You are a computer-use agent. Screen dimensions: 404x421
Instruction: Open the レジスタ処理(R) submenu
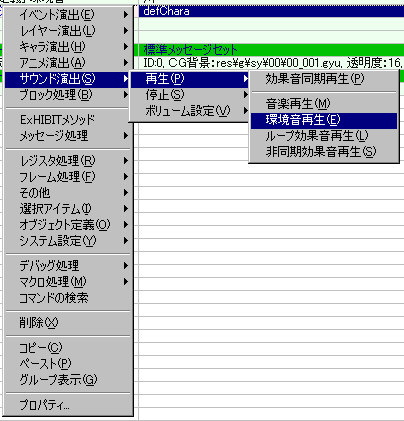(68, 160)
